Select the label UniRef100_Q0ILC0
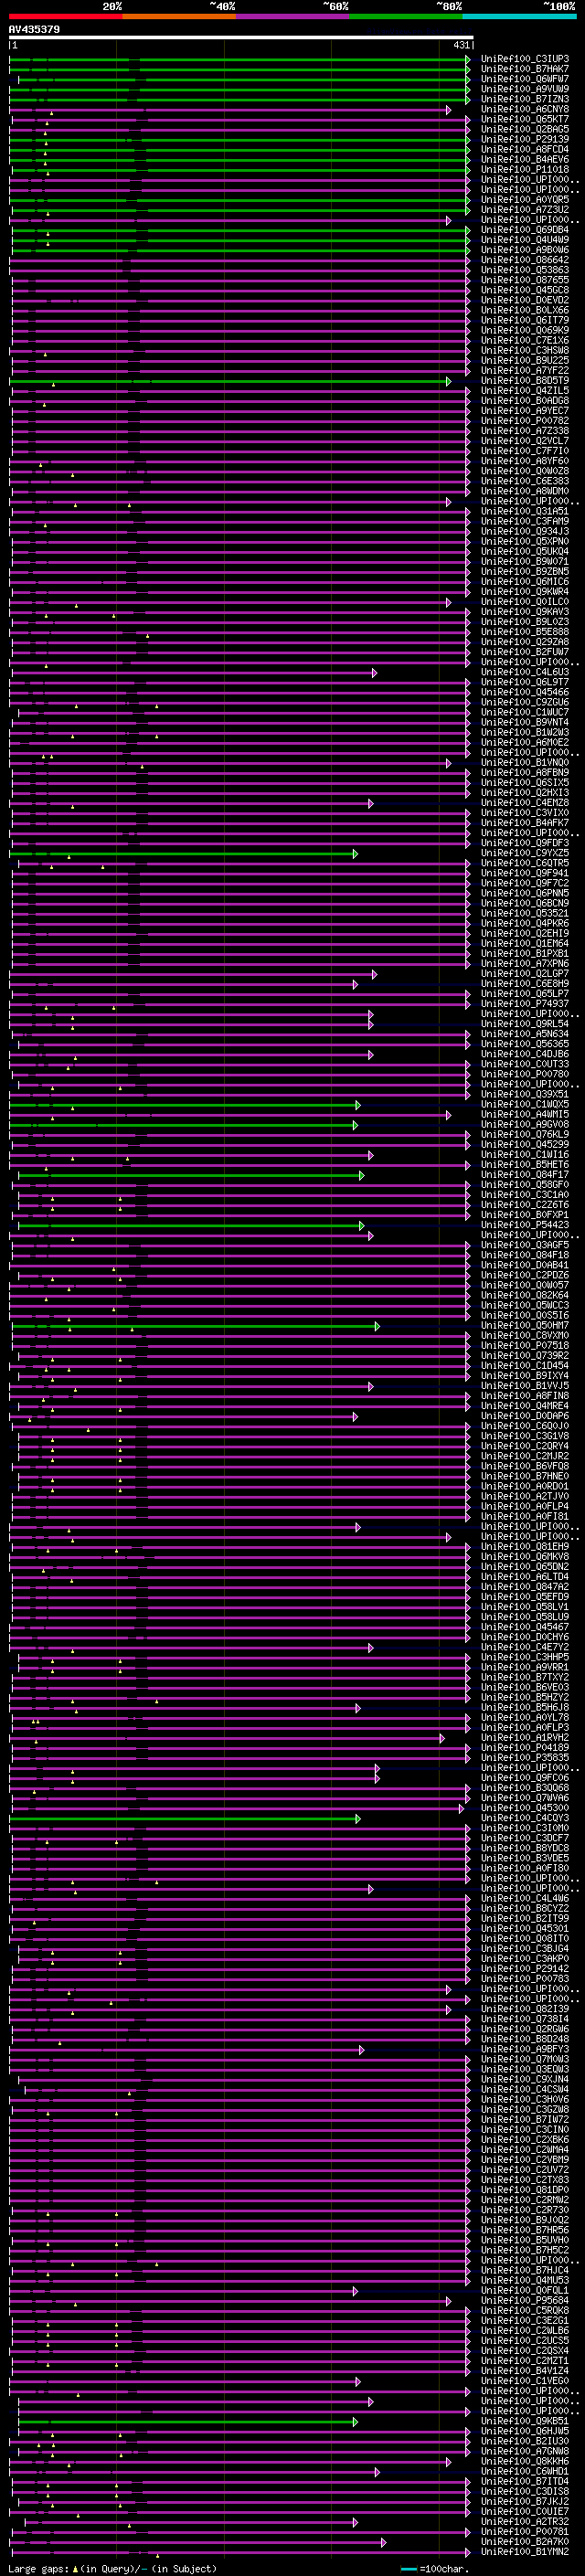Viewport: 585px width, 2576px height. pyautogui.click(x=524, y=602)
